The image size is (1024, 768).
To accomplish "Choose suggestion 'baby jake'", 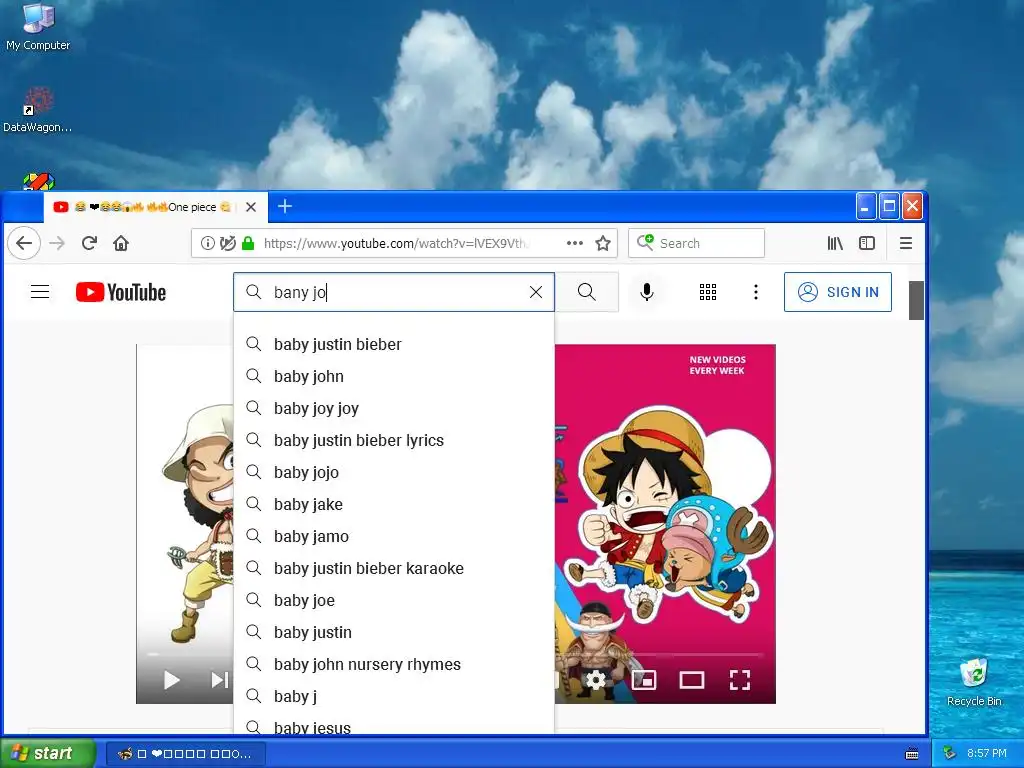I will point(394,504).
